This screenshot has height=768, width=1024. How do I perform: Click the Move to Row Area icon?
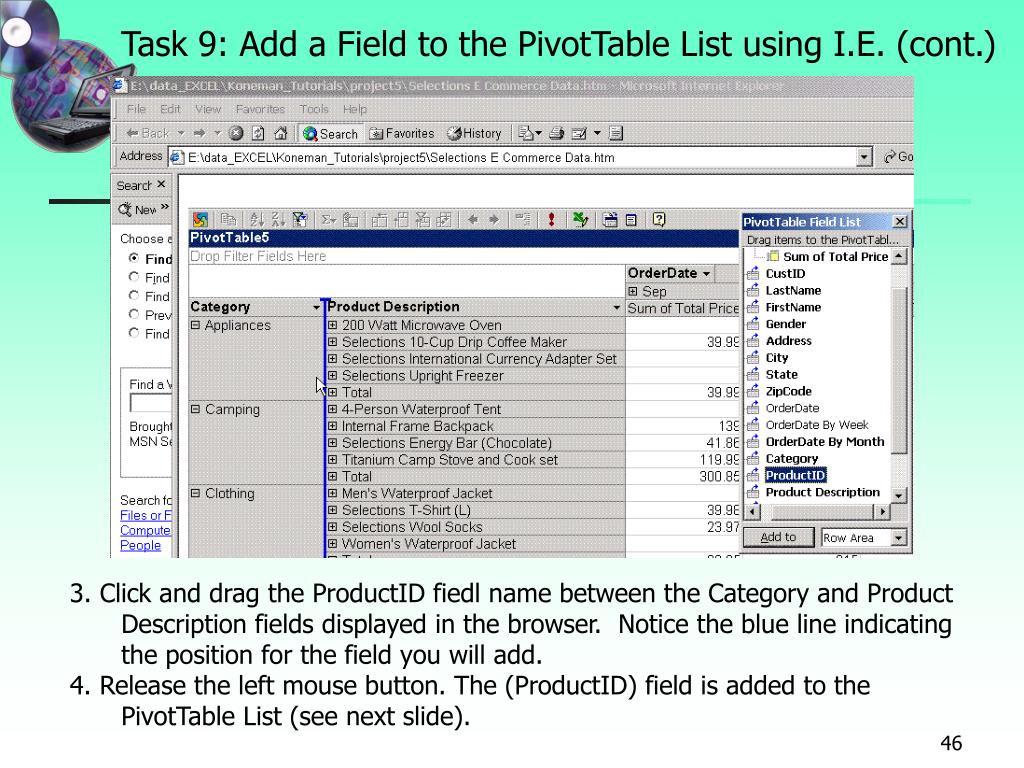[379, 220]
